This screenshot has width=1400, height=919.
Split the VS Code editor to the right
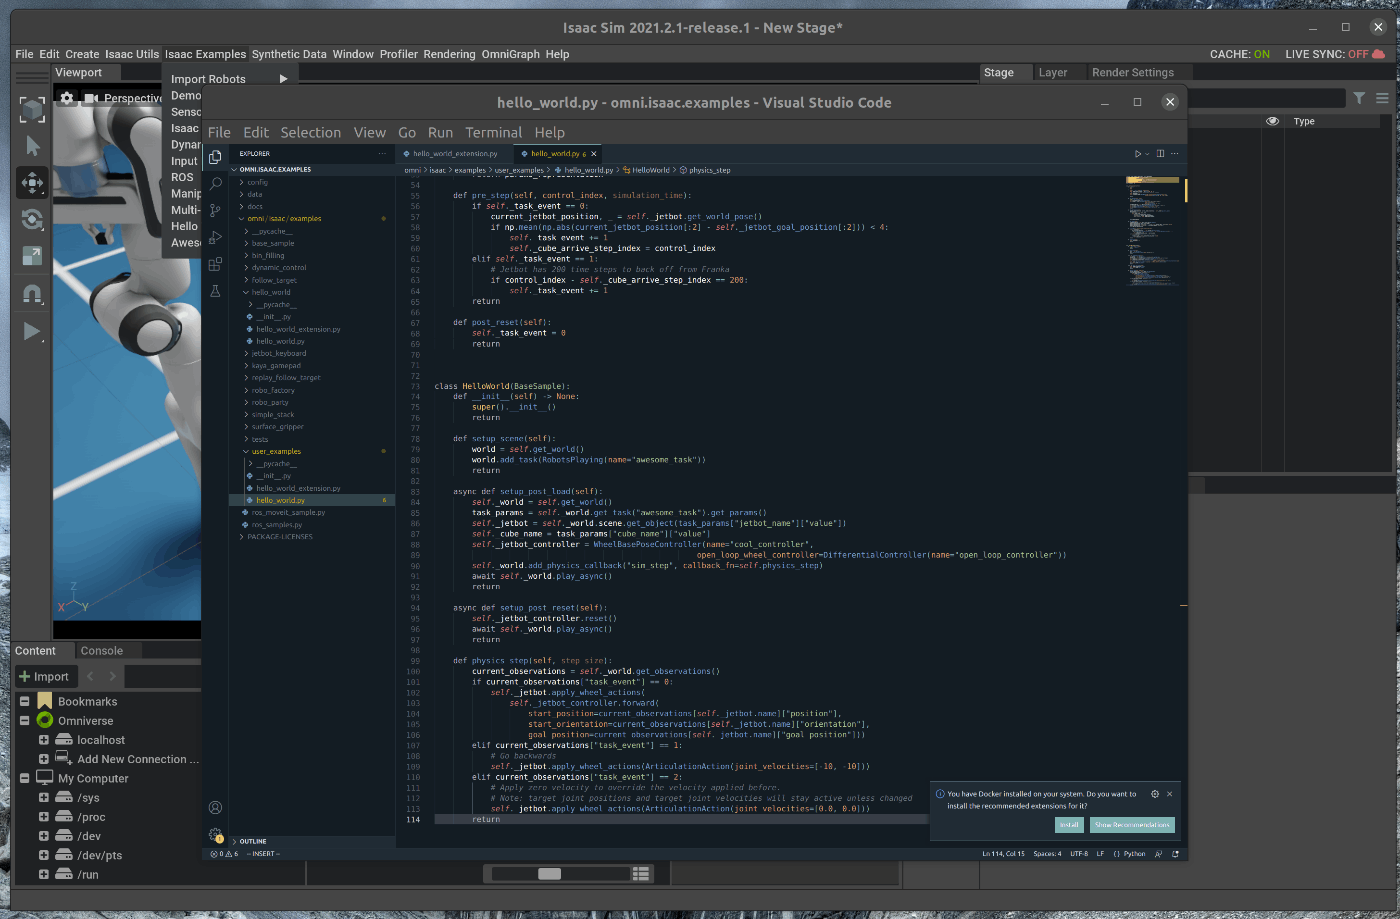[x=1160, y=154]
